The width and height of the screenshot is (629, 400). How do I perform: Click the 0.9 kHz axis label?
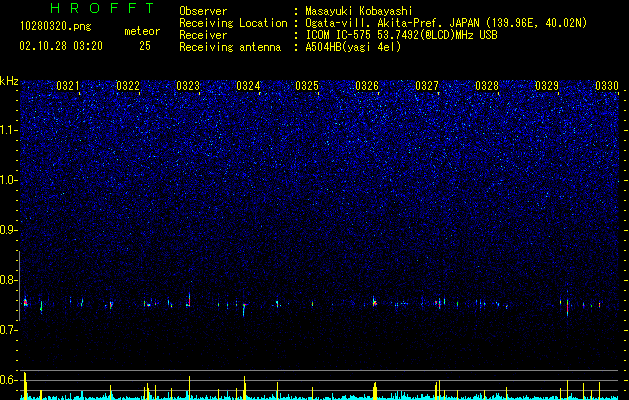pos(9,230)
